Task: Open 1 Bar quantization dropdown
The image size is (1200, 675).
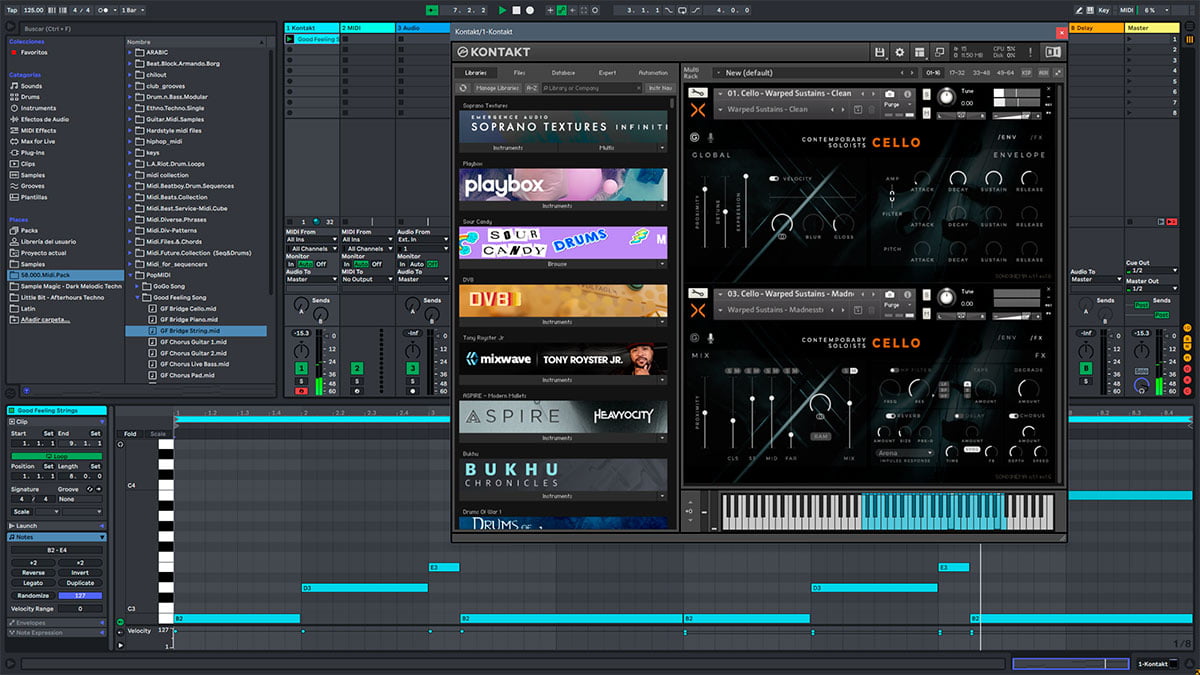Action: click(132, 10)
